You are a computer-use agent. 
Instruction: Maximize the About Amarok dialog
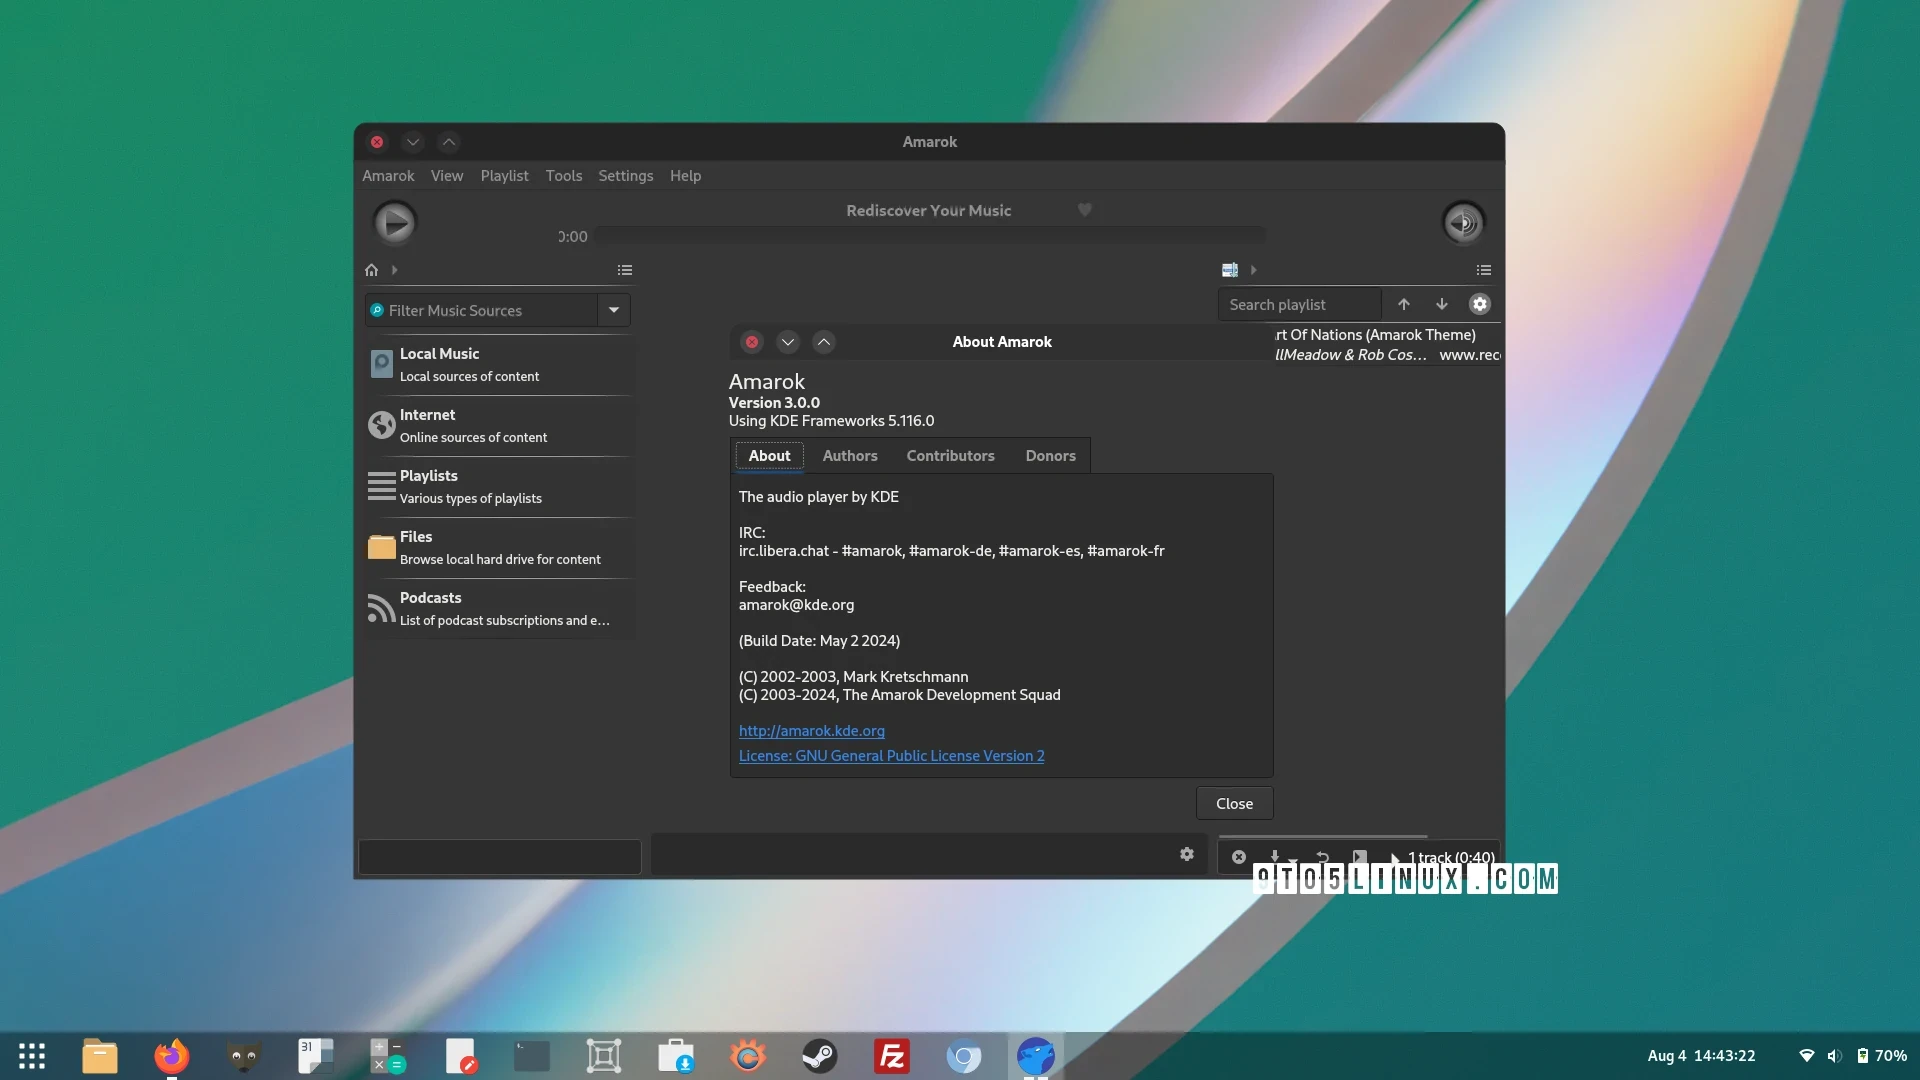coord(824,342)
